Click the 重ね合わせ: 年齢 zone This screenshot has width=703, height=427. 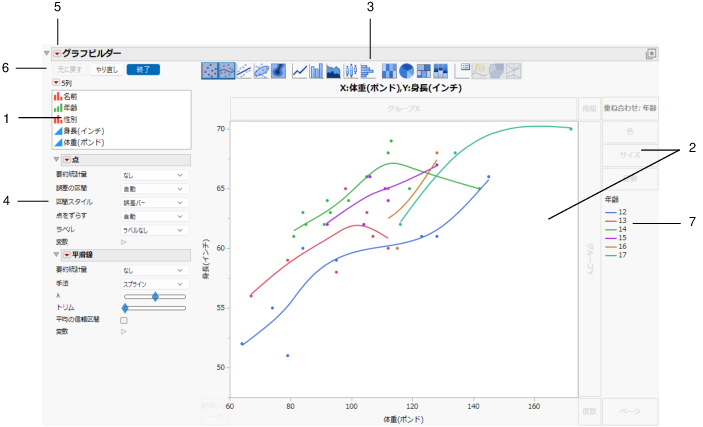click(630, 108)
